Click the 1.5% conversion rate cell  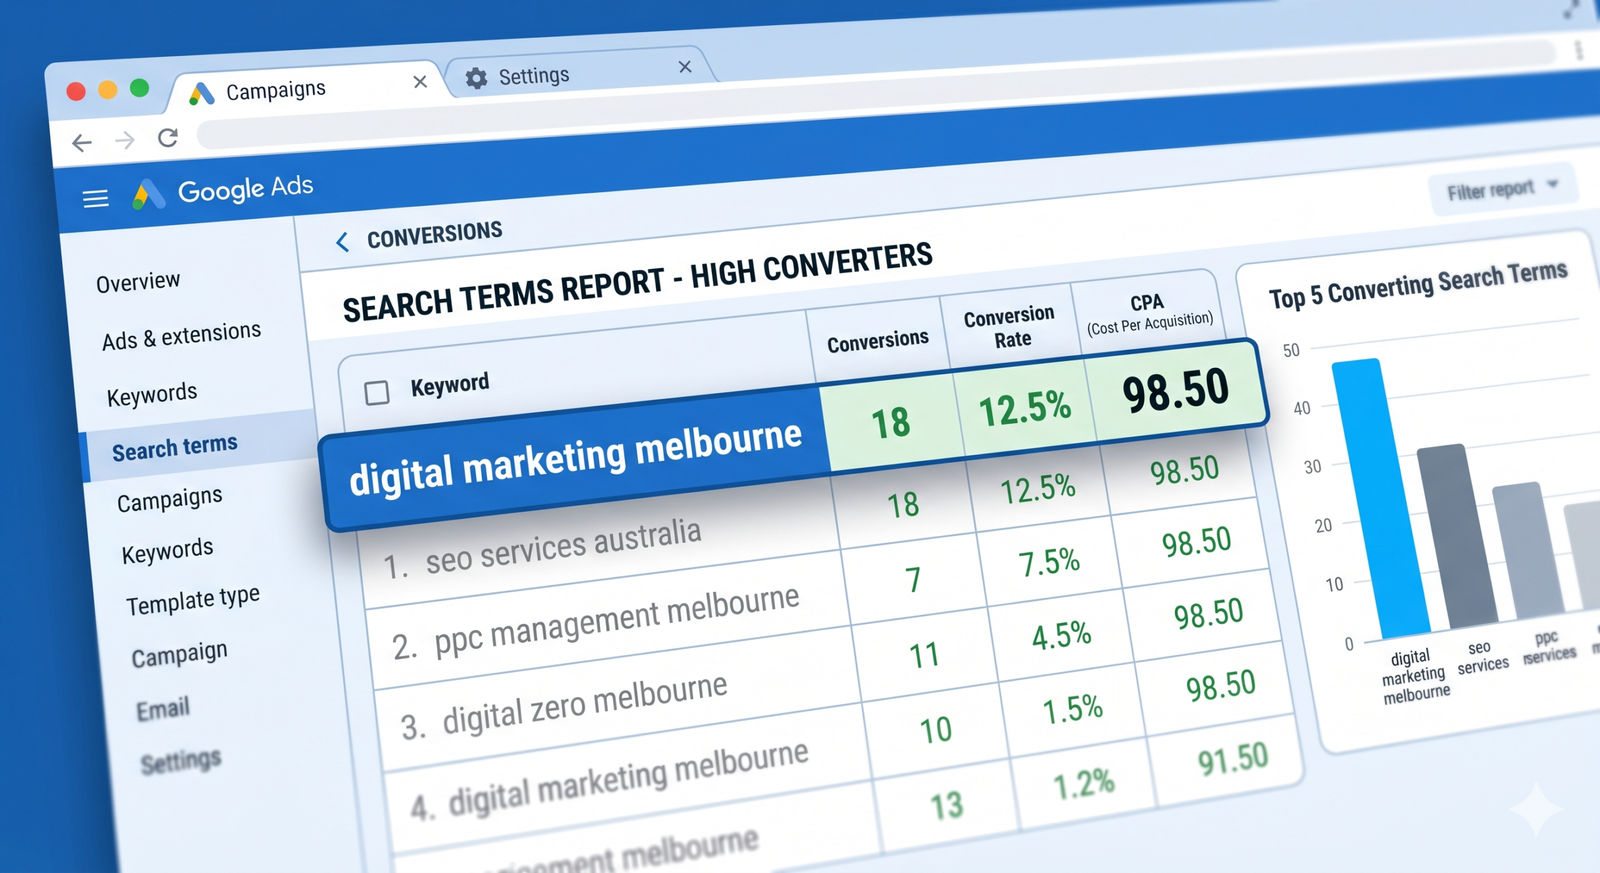[1072, 710]
